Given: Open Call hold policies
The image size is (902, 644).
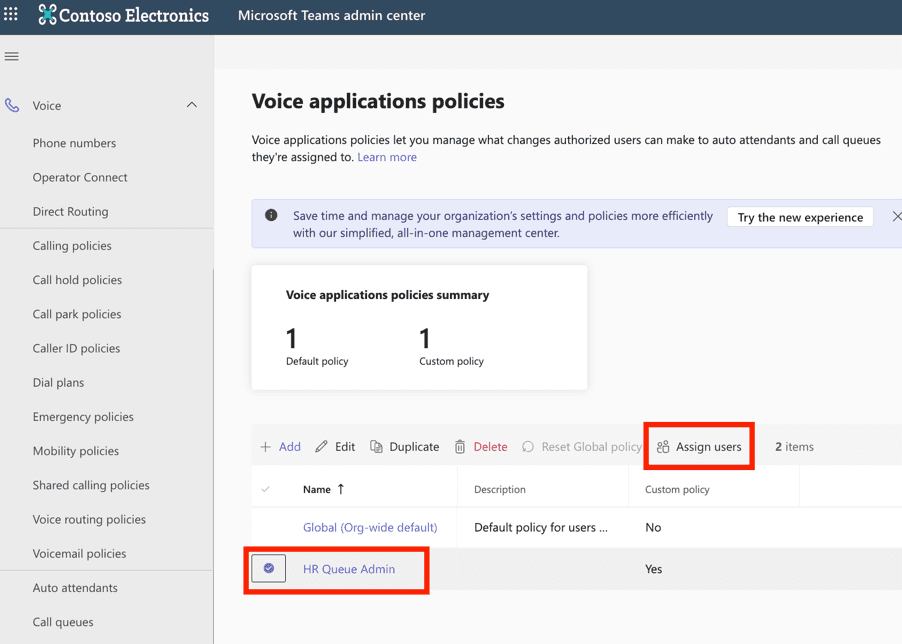Looking at the screenshot, I should click(77, 280).
